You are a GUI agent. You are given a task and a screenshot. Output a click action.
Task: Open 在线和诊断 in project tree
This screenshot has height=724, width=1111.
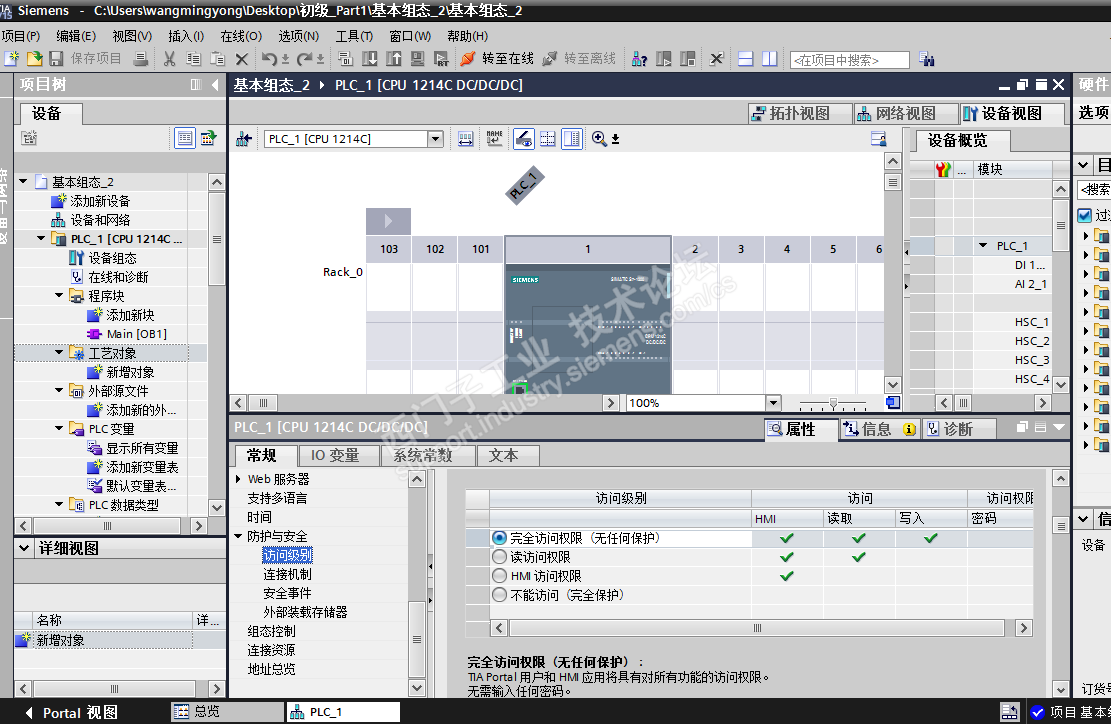coord(118,277)
